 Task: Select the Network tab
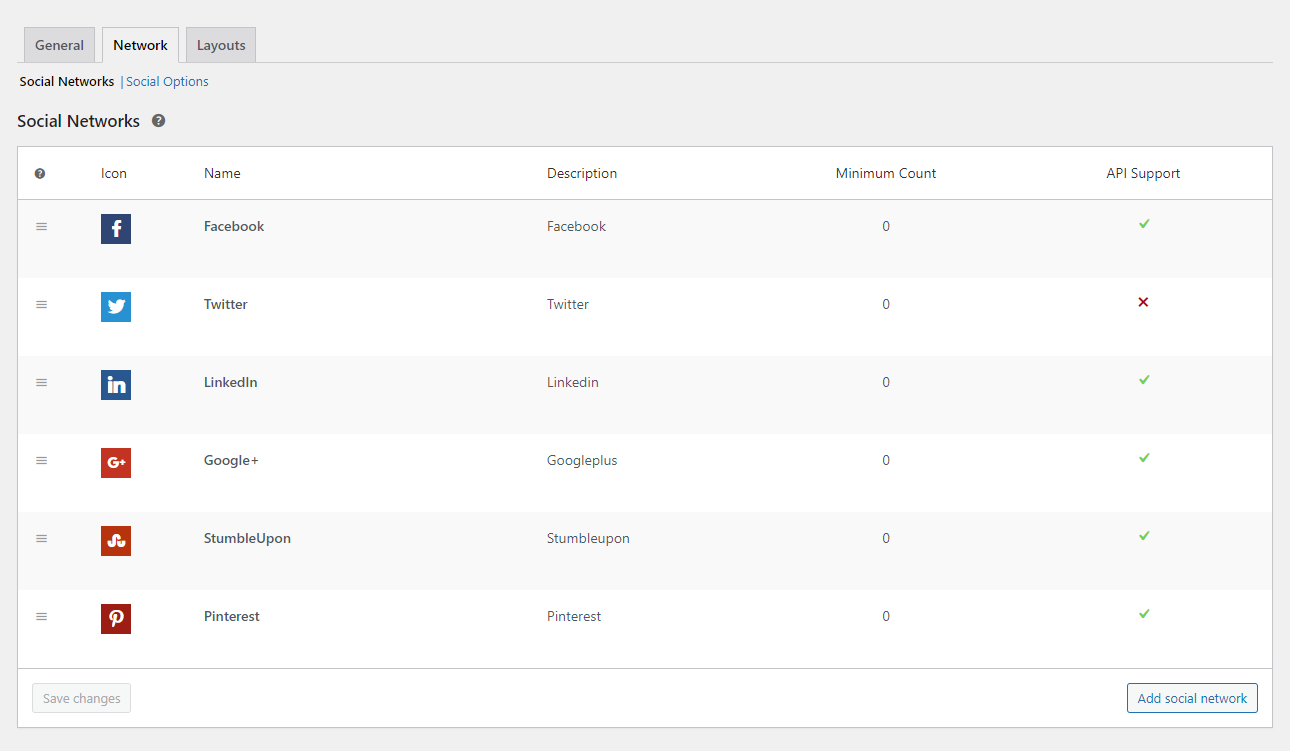tap(140, 45)
